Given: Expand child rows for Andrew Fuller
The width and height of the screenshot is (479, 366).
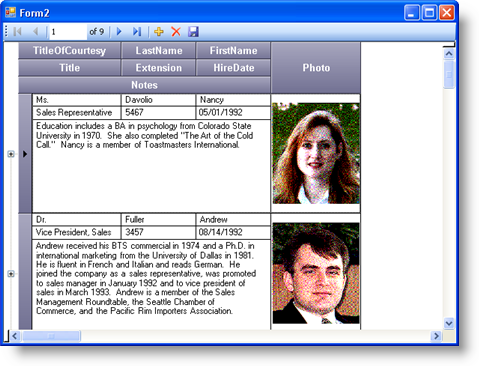Looking at the screenshot, I should point(11,274).
